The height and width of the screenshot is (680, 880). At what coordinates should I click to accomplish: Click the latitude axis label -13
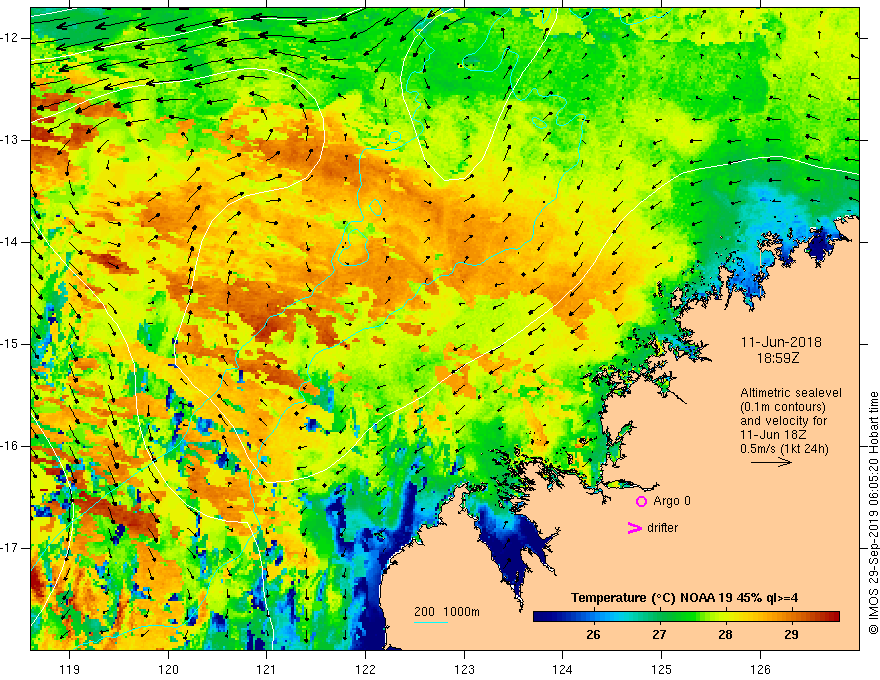(10, 140)
